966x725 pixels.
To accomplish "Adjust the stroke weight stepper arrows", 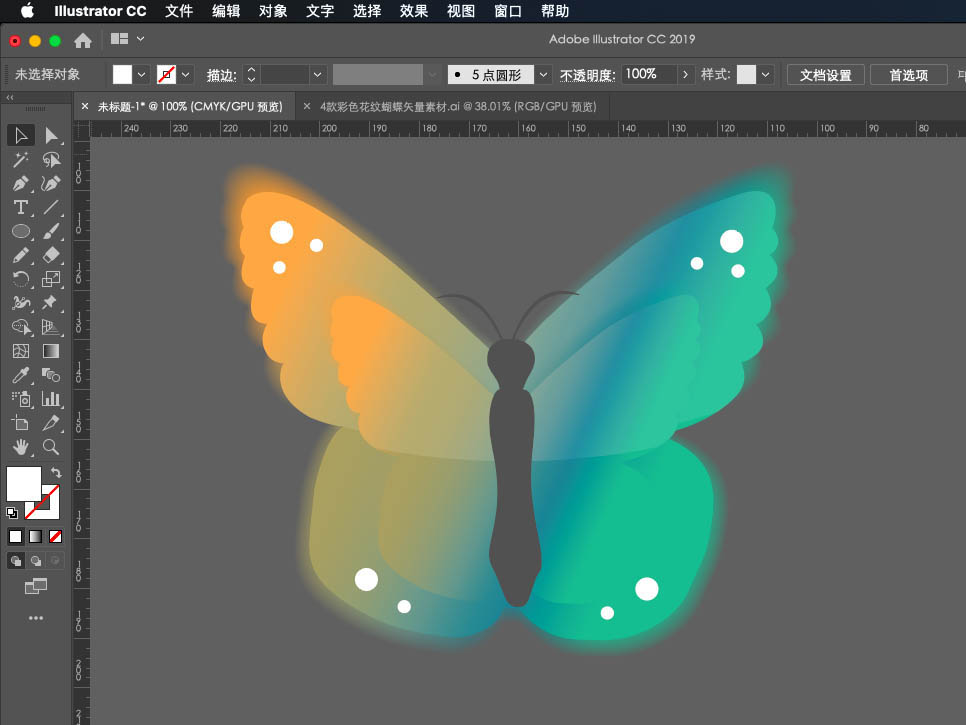I will [x=251, y=75].
